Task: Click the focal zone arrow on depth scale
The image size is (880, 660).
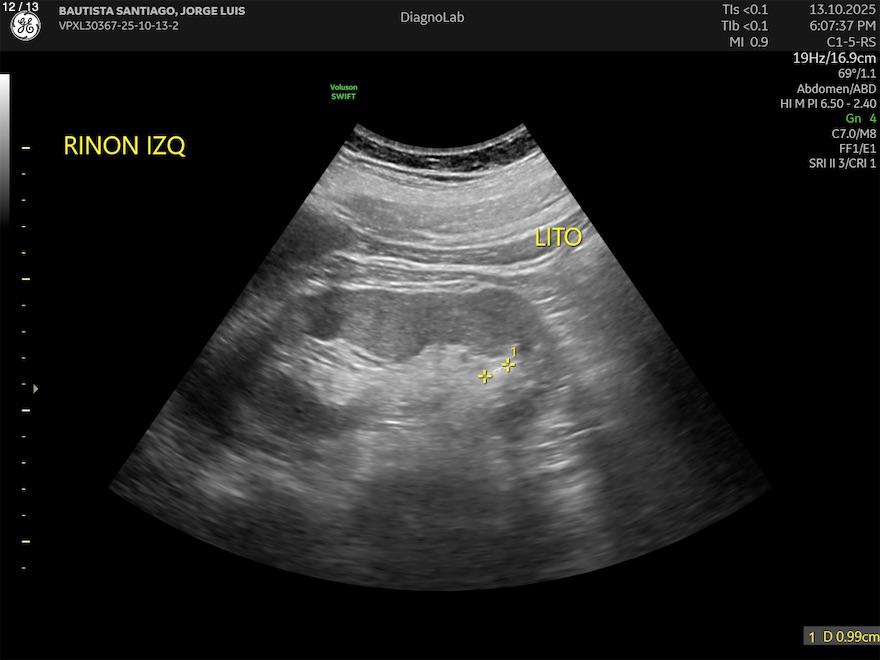Action: point(37,388)
